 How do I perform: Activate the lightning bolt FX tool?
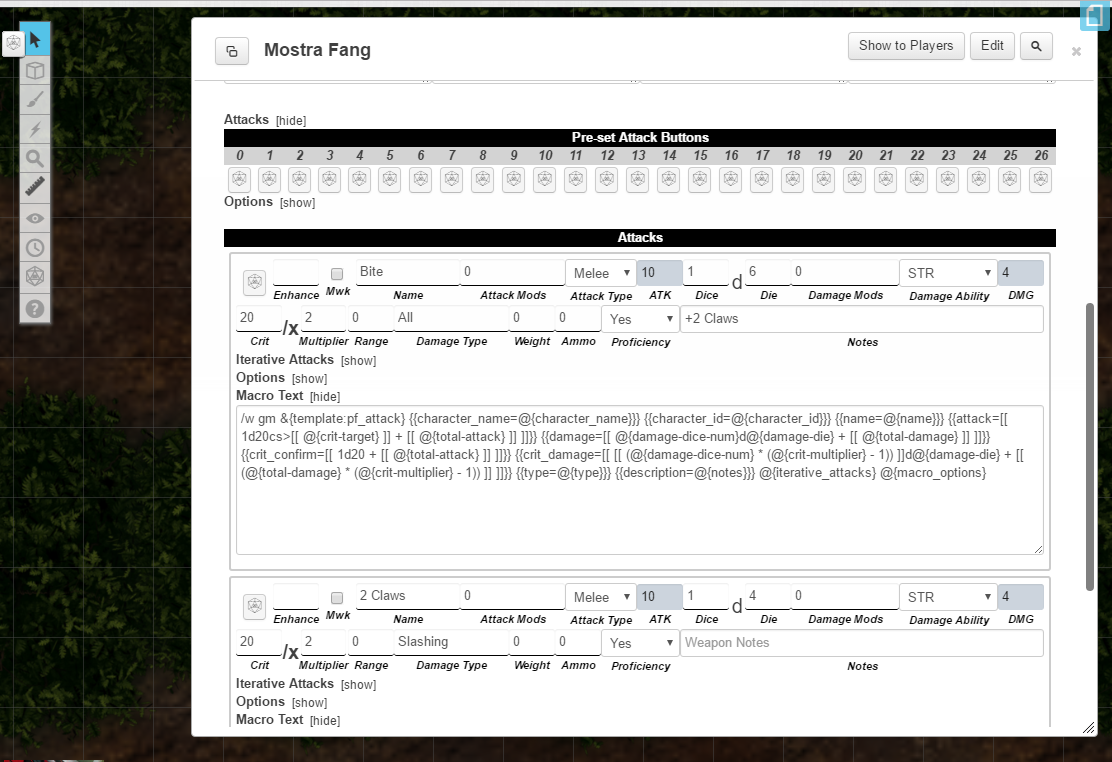[x=35, y=129]
